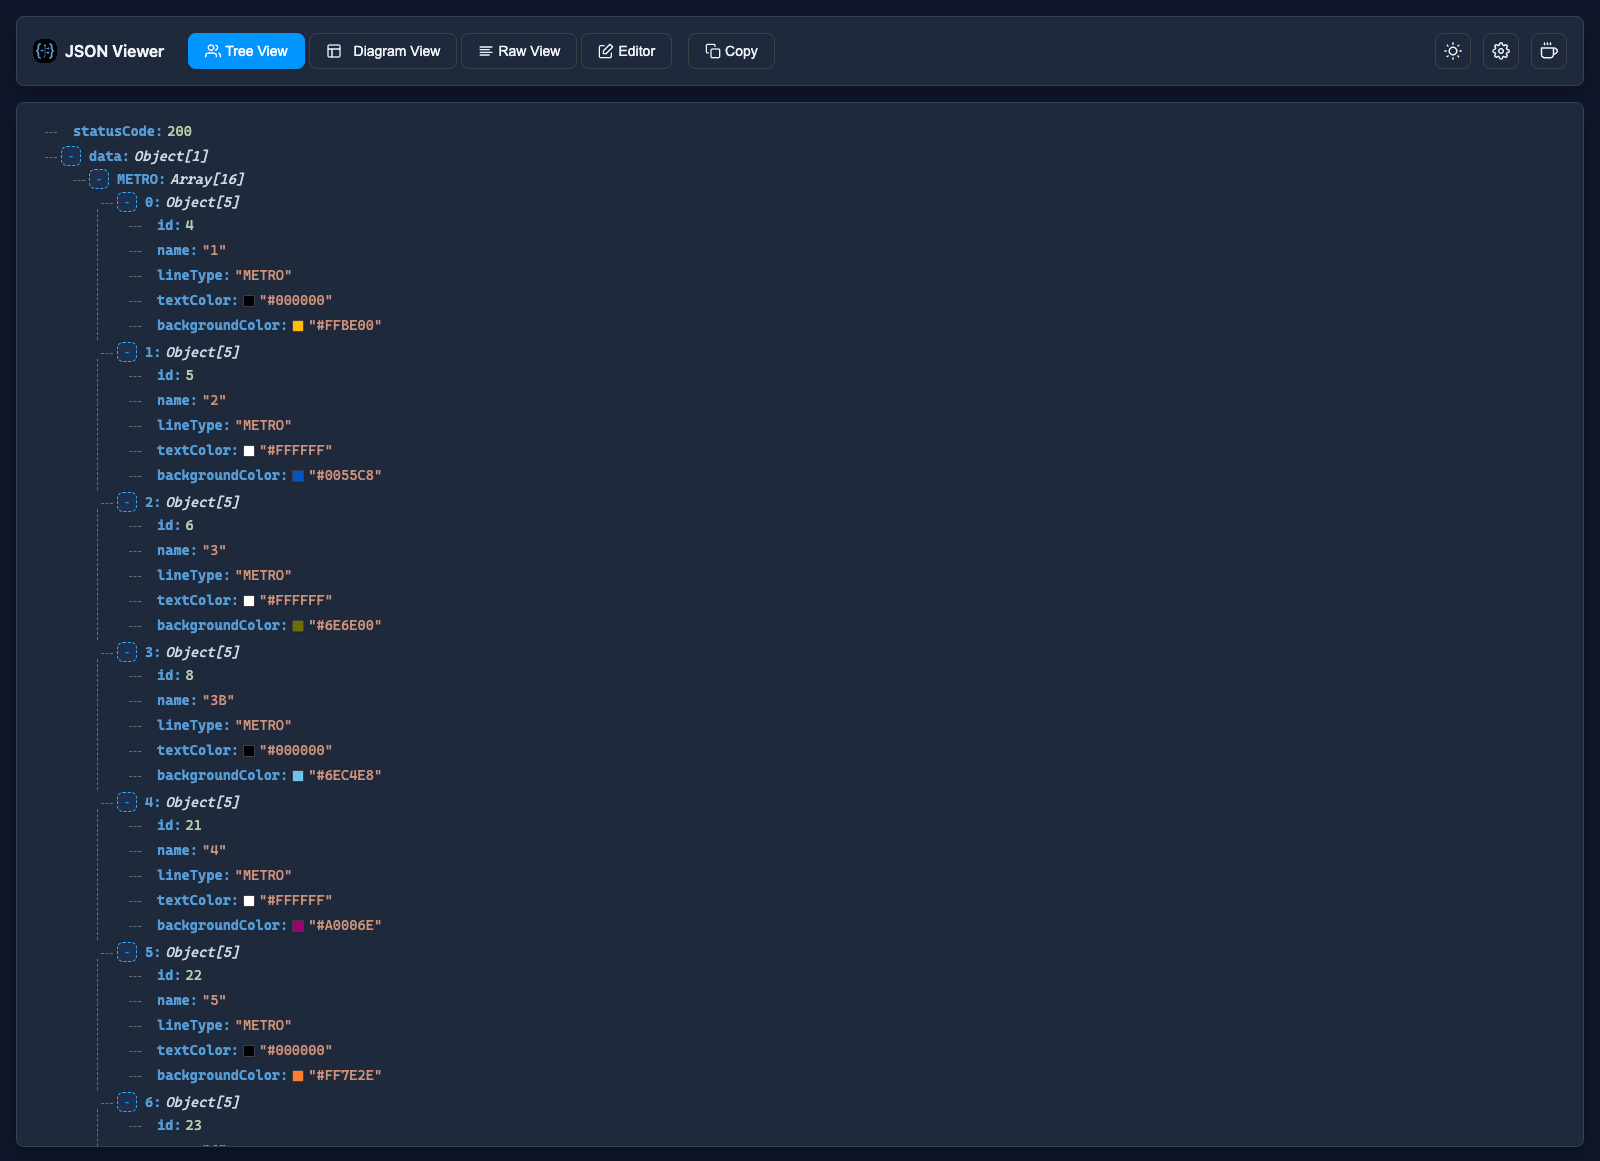Copy the JSON with Copy button

pyautogui.click(x=731, y=51)
